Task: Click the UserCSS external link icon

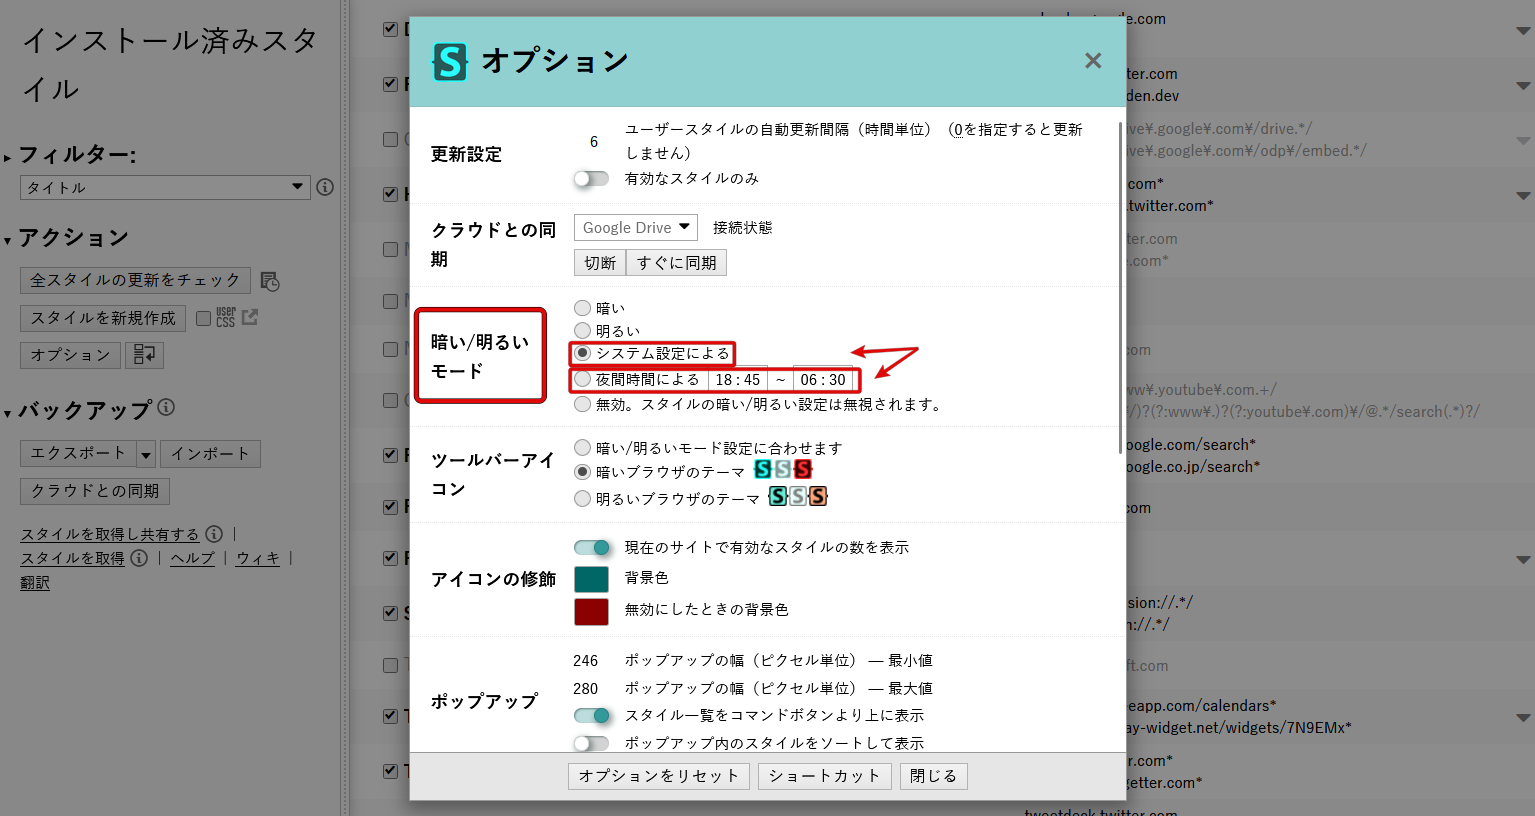Action: click(250, 317)
